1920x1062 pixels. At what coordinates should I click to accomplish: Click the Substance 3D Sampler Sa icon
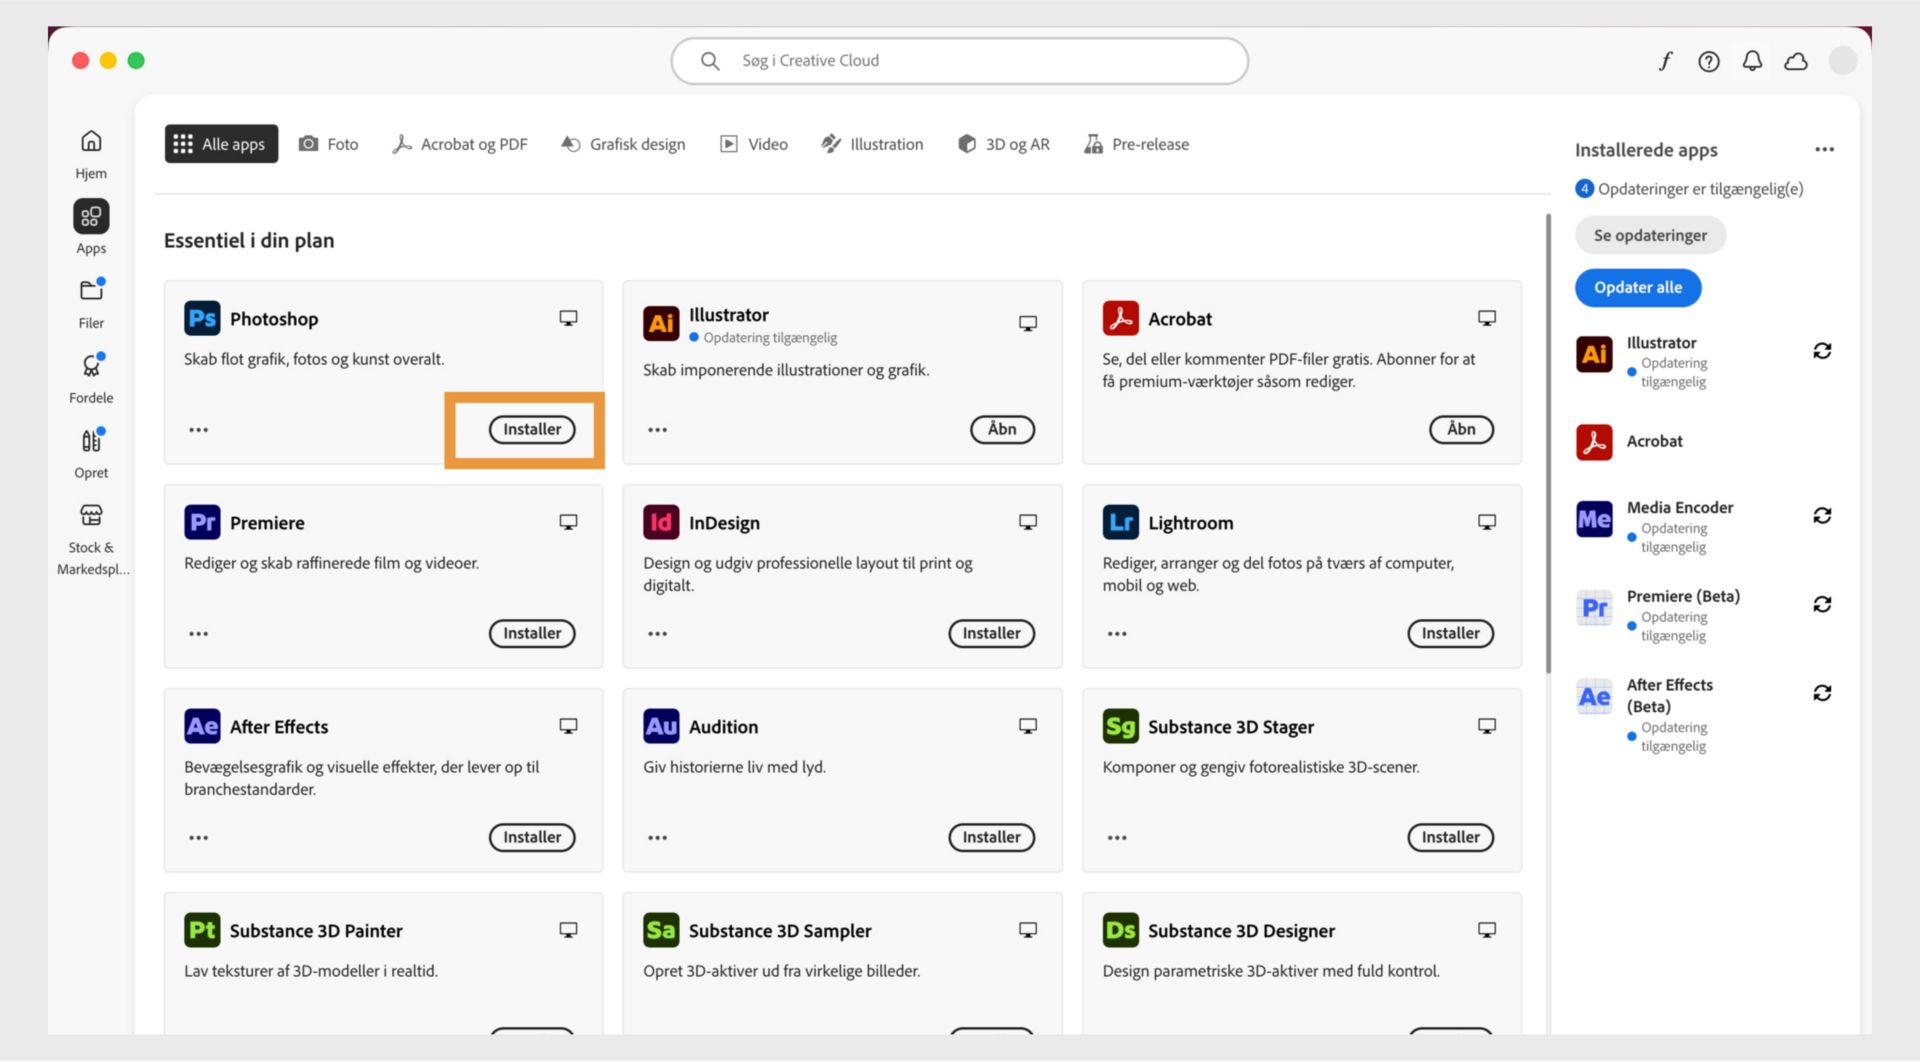661,930
